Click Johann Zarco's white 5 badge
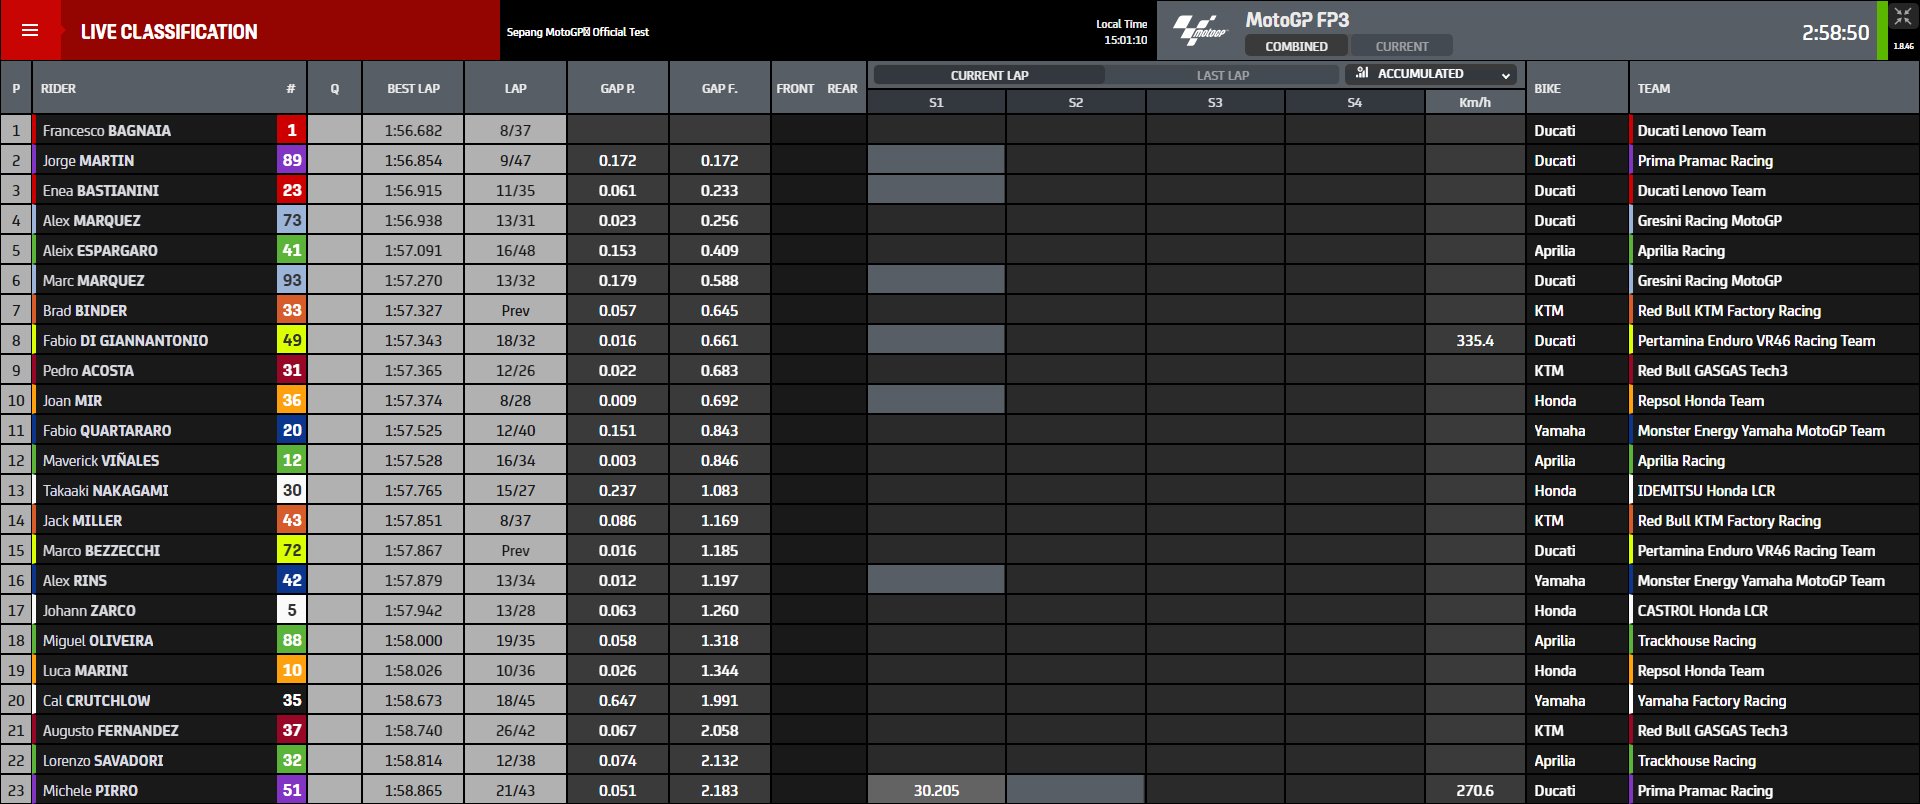Screen dimensions: 1920x804 point(291,610)
